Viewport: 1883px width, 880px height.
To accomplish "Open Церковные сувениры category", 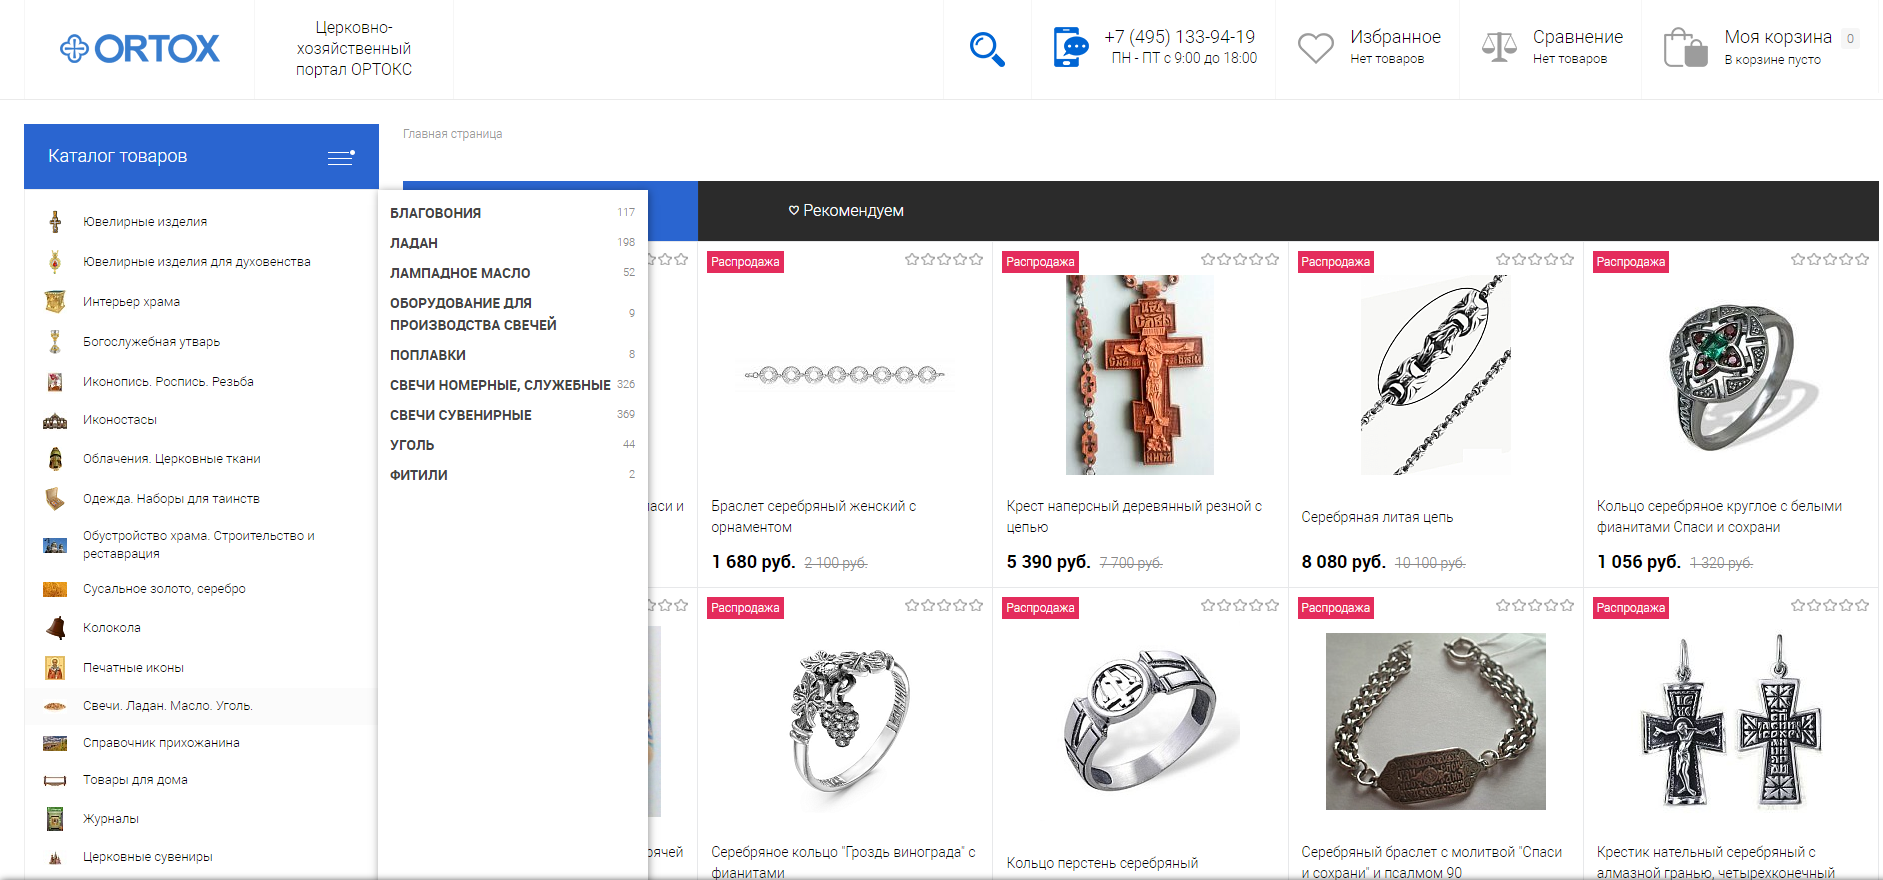I will 148,857.
